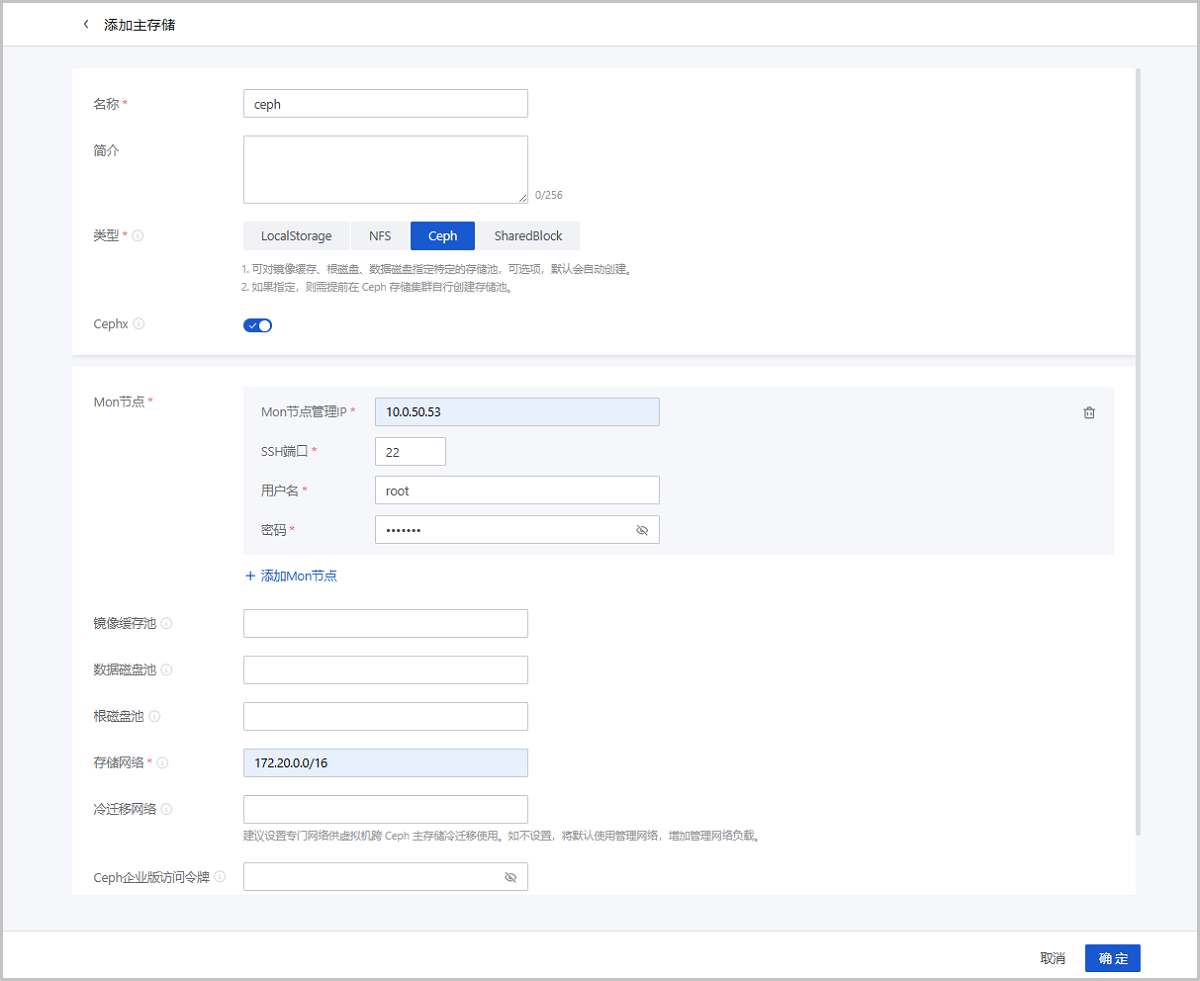Click the back arrow beside 添加主存储

coord(86,24)
